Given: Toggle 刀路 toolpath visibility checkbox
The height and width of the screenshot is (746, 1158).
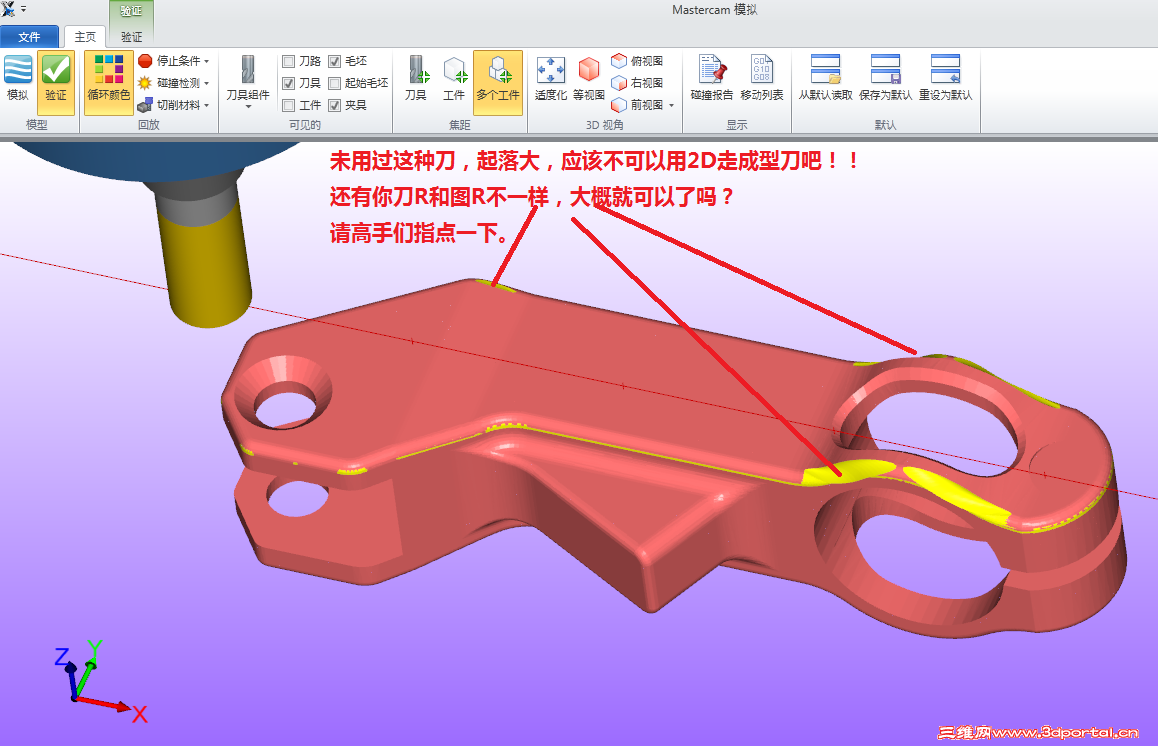Looking at the screenshot, I should (289, 61).
